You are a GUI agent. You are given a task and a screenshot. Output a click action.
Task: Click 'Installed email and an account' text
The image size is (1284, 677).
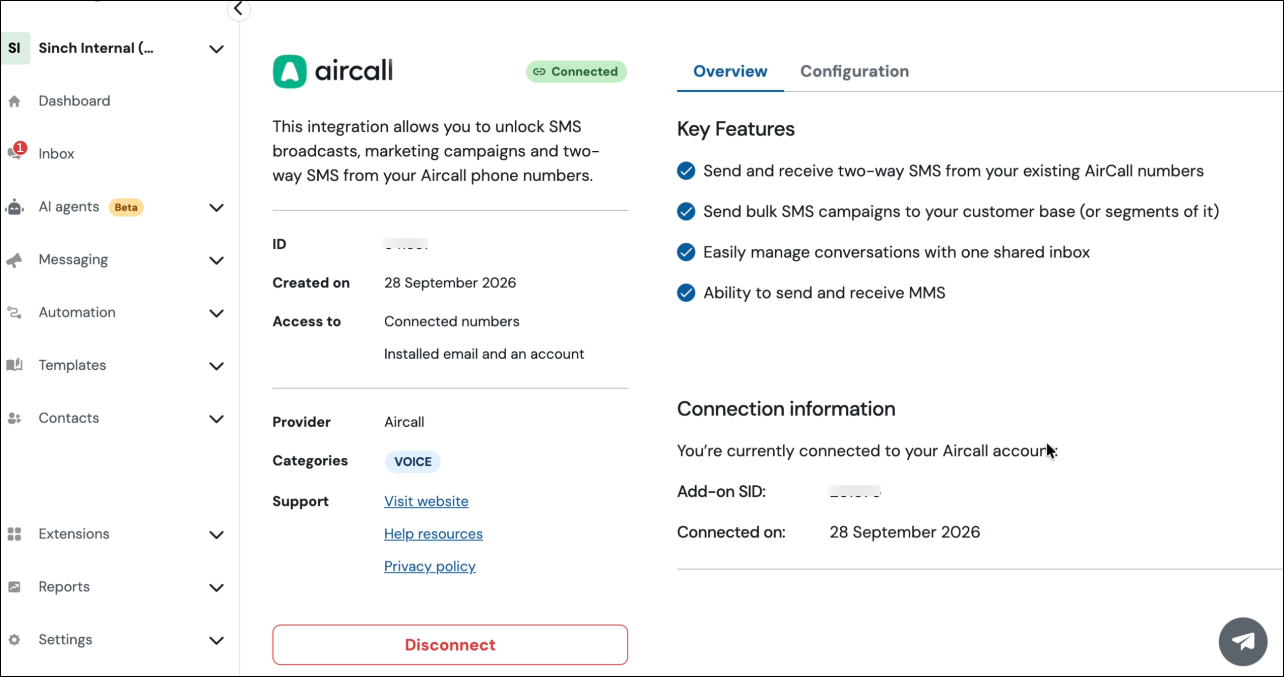[x=484, y=354]
